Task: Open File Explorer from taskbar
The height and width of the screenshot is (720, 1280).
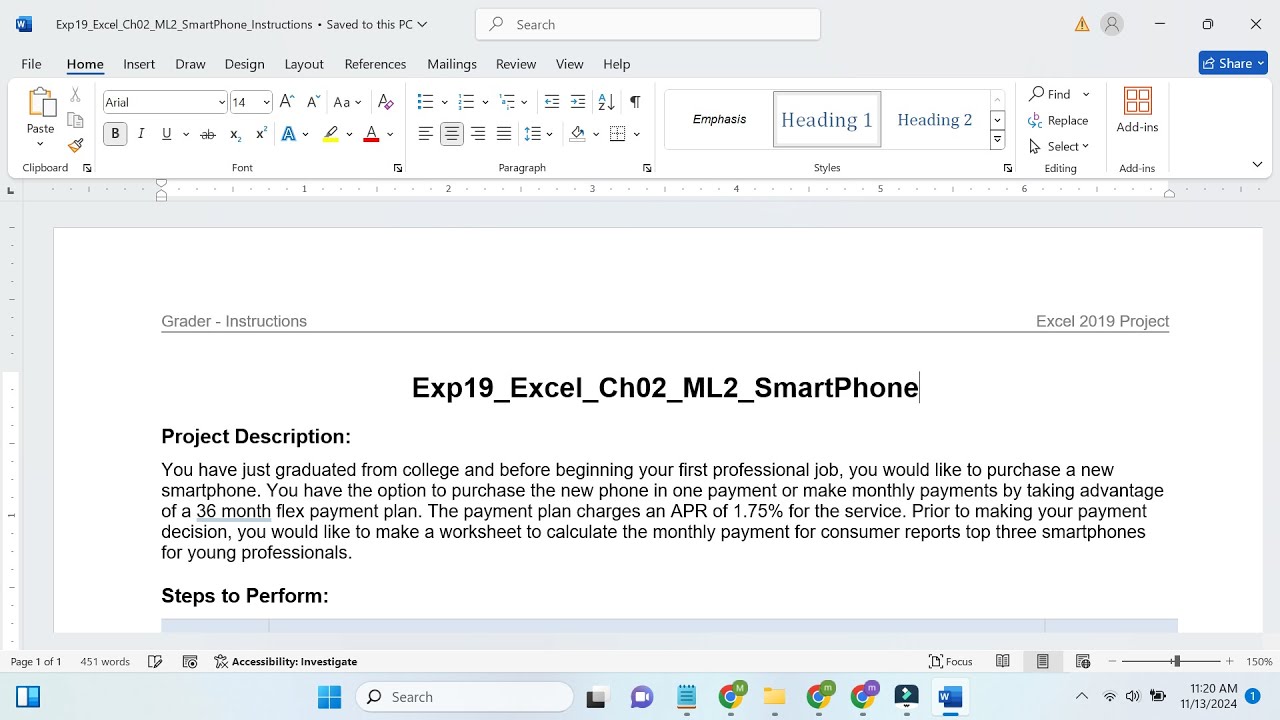Action: point(774,697)
